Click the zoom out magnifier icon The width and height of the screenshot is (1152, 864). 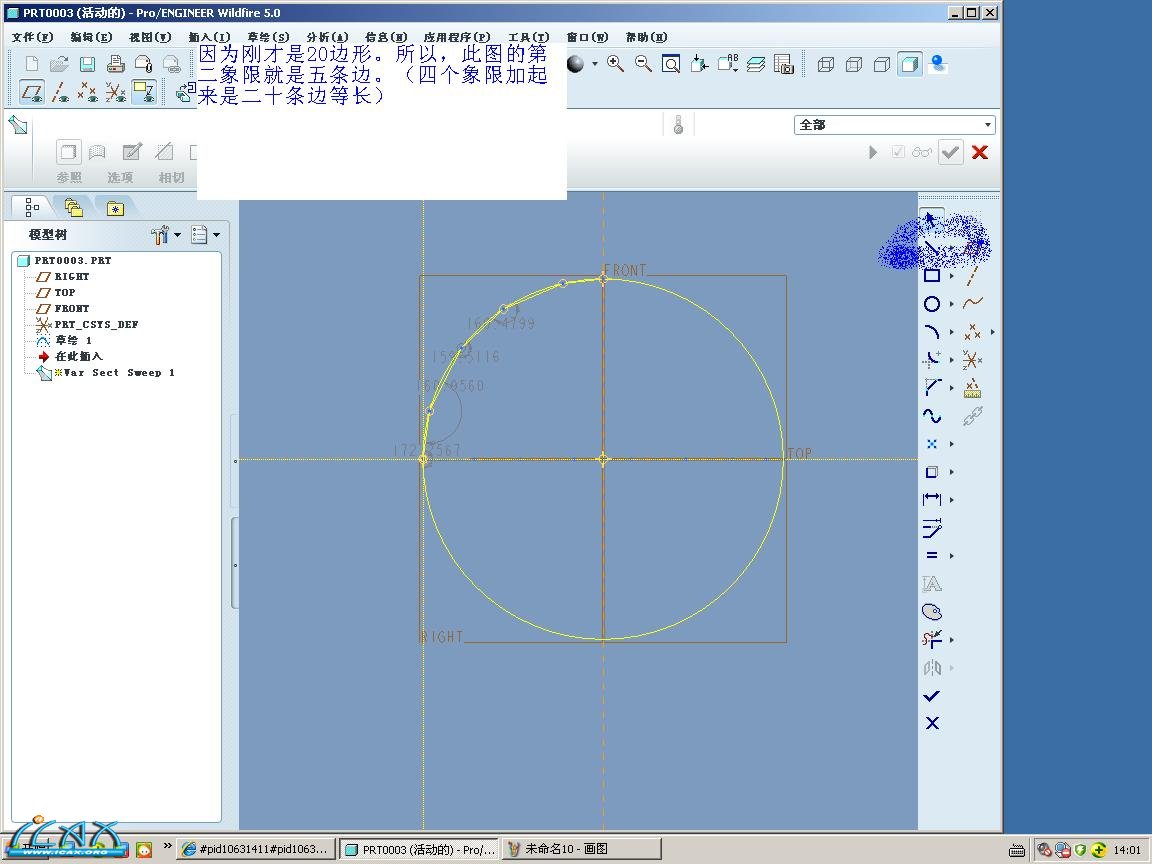(643, 64)
